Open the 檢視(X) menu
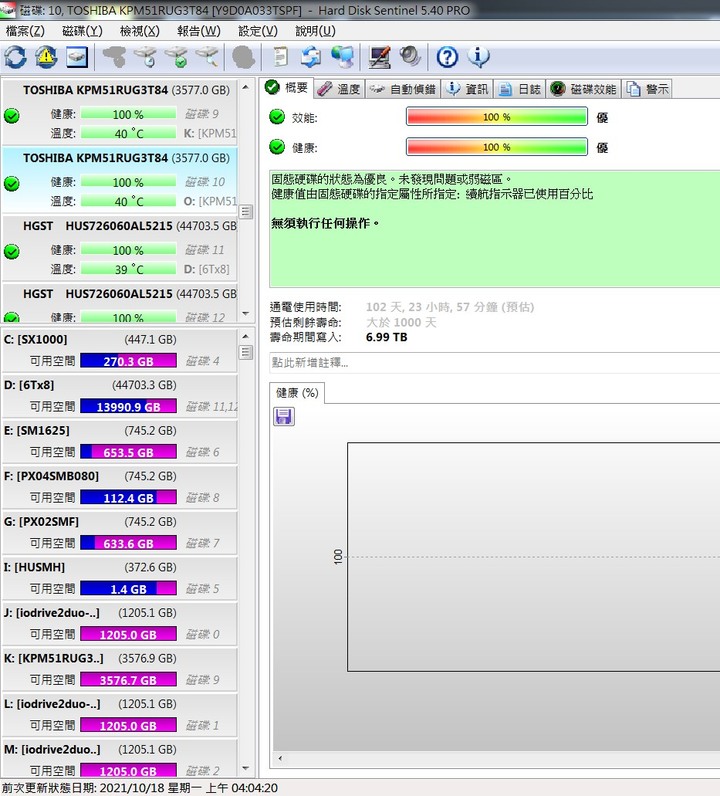 (140, 31)
